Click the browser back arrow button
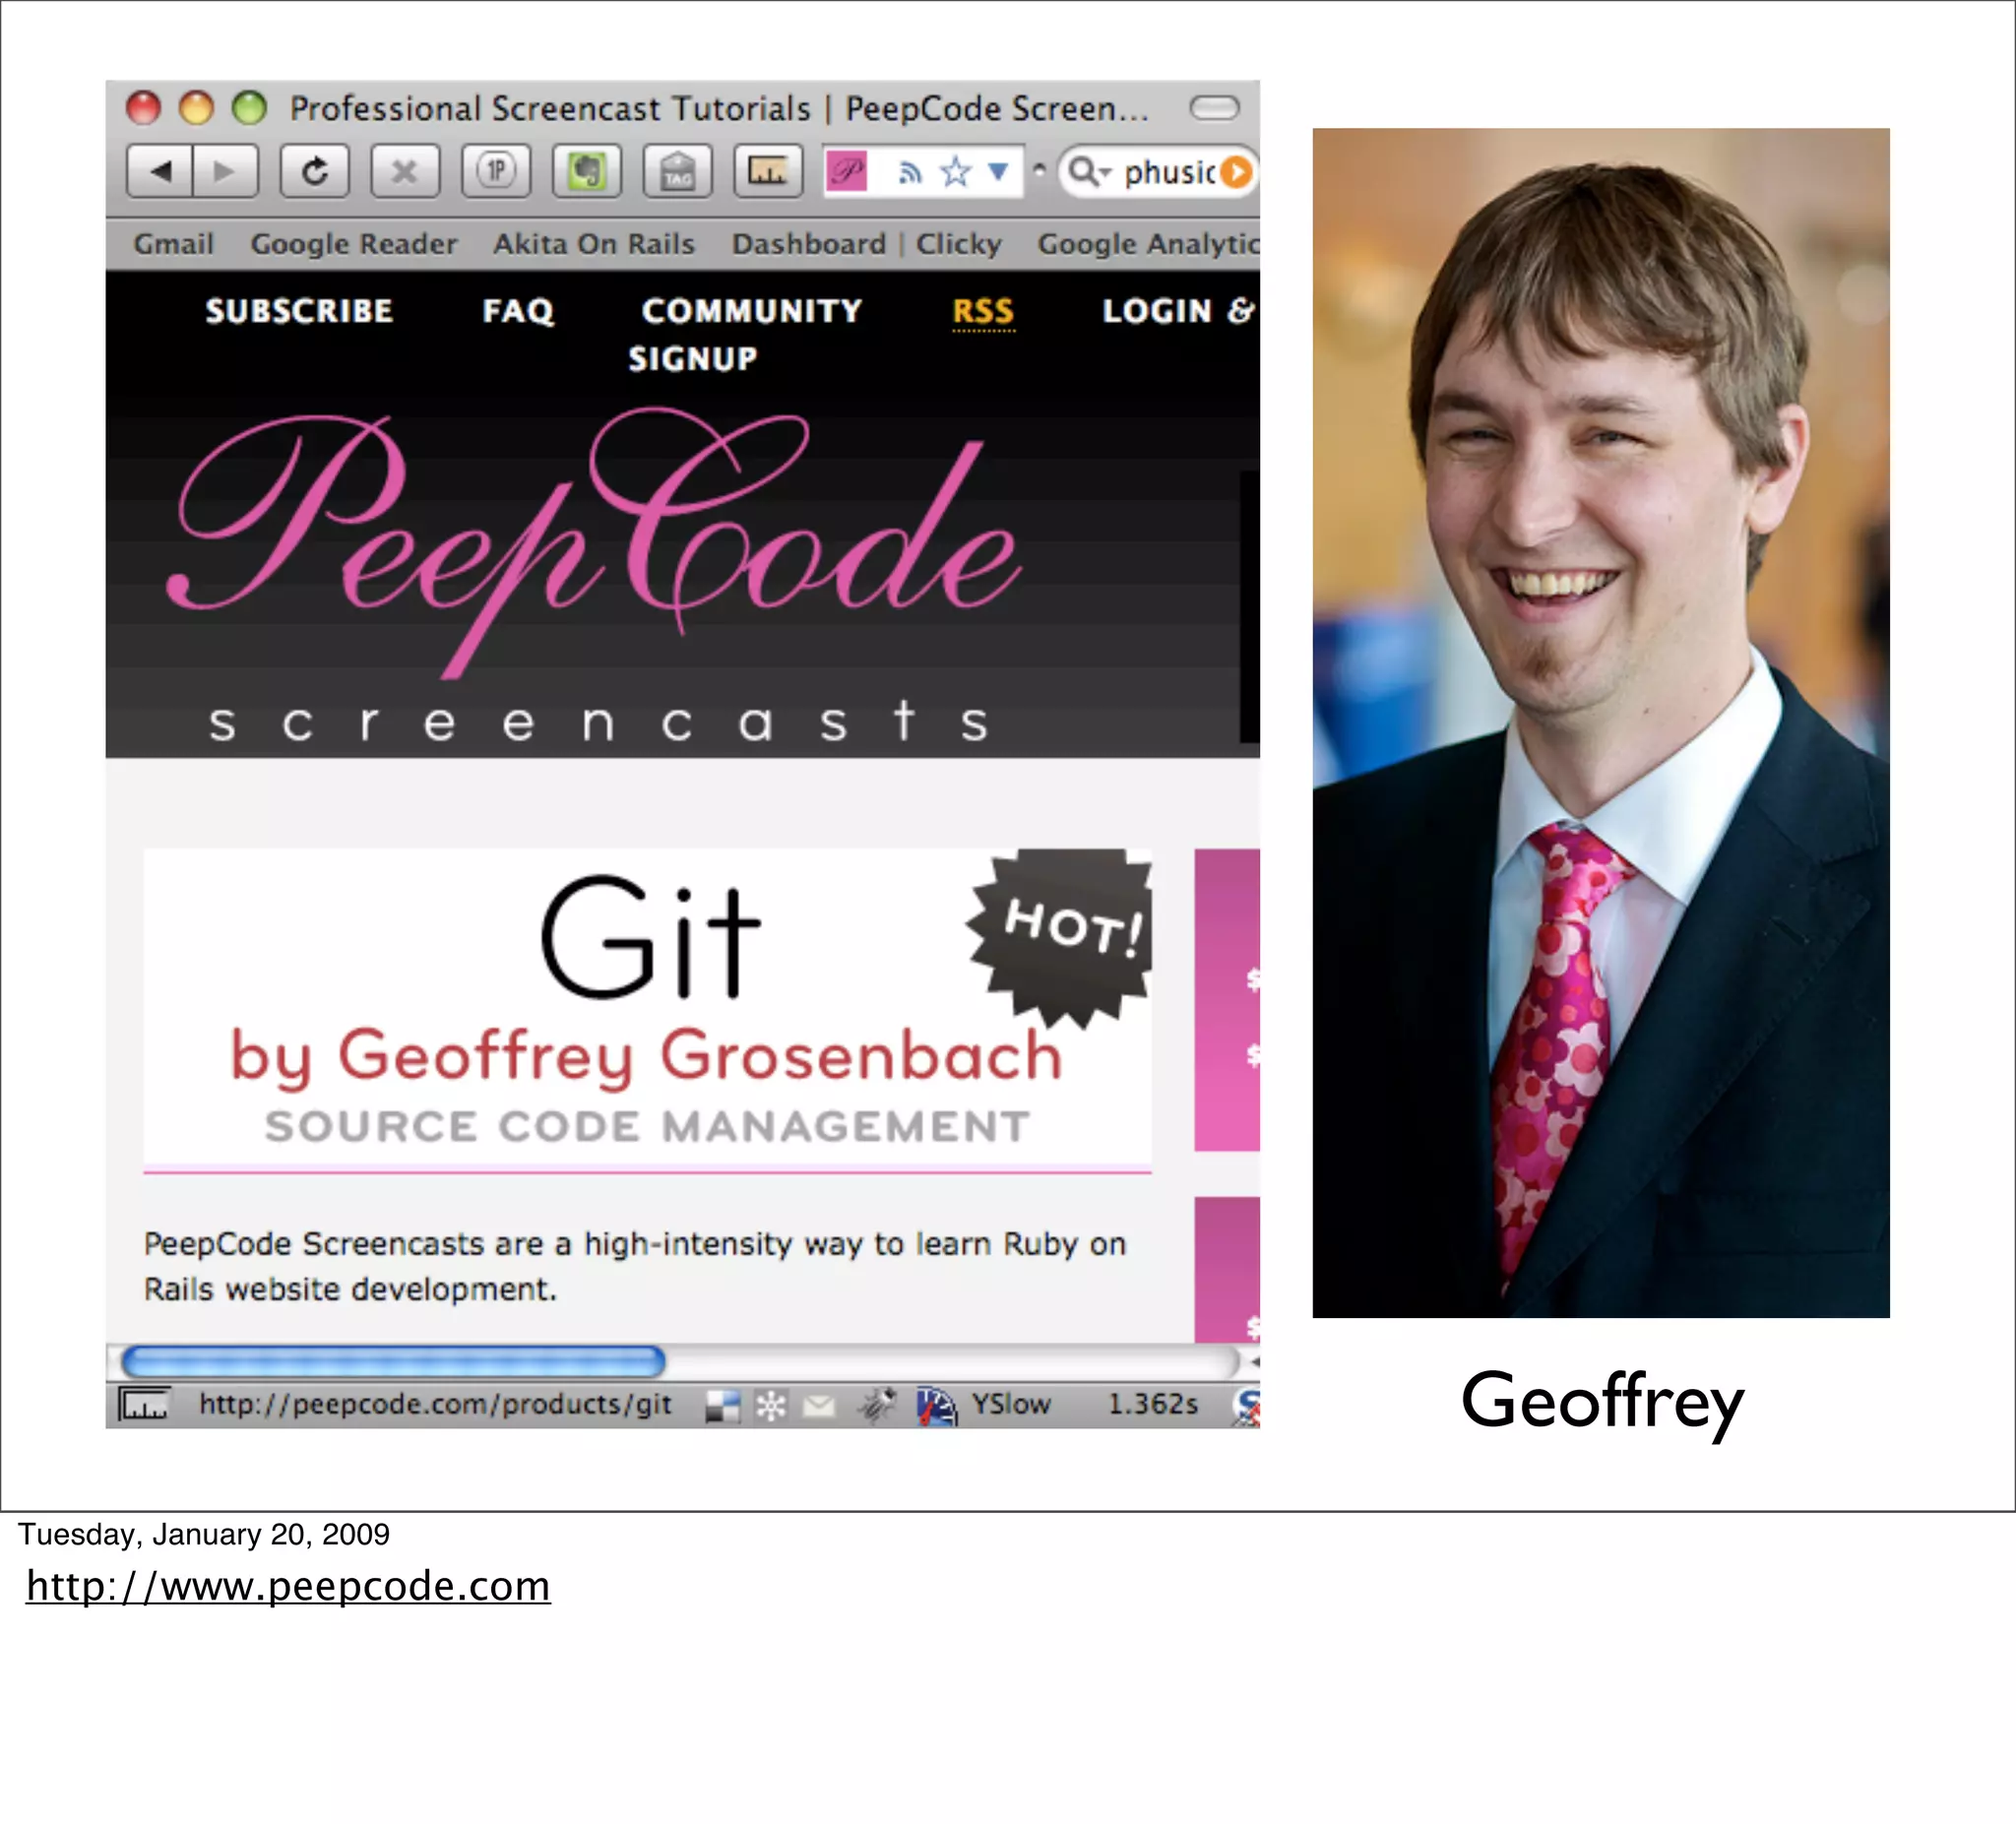 click(161, 171)
